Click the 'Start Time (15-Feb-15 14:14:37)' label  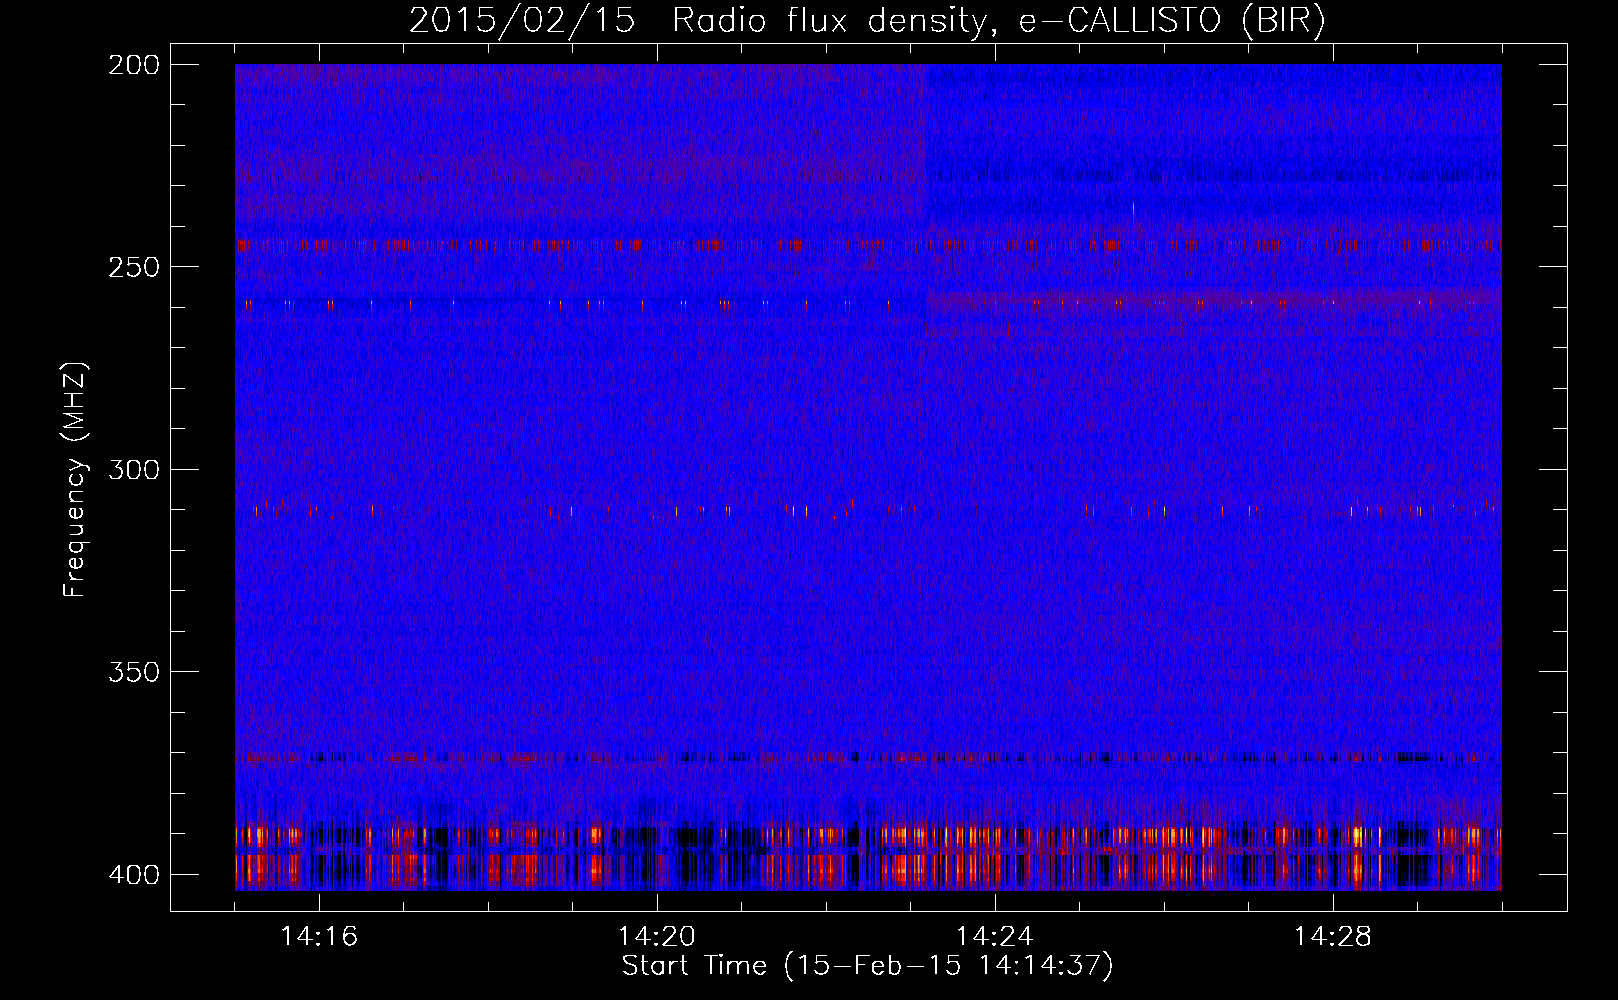point(867,966)
